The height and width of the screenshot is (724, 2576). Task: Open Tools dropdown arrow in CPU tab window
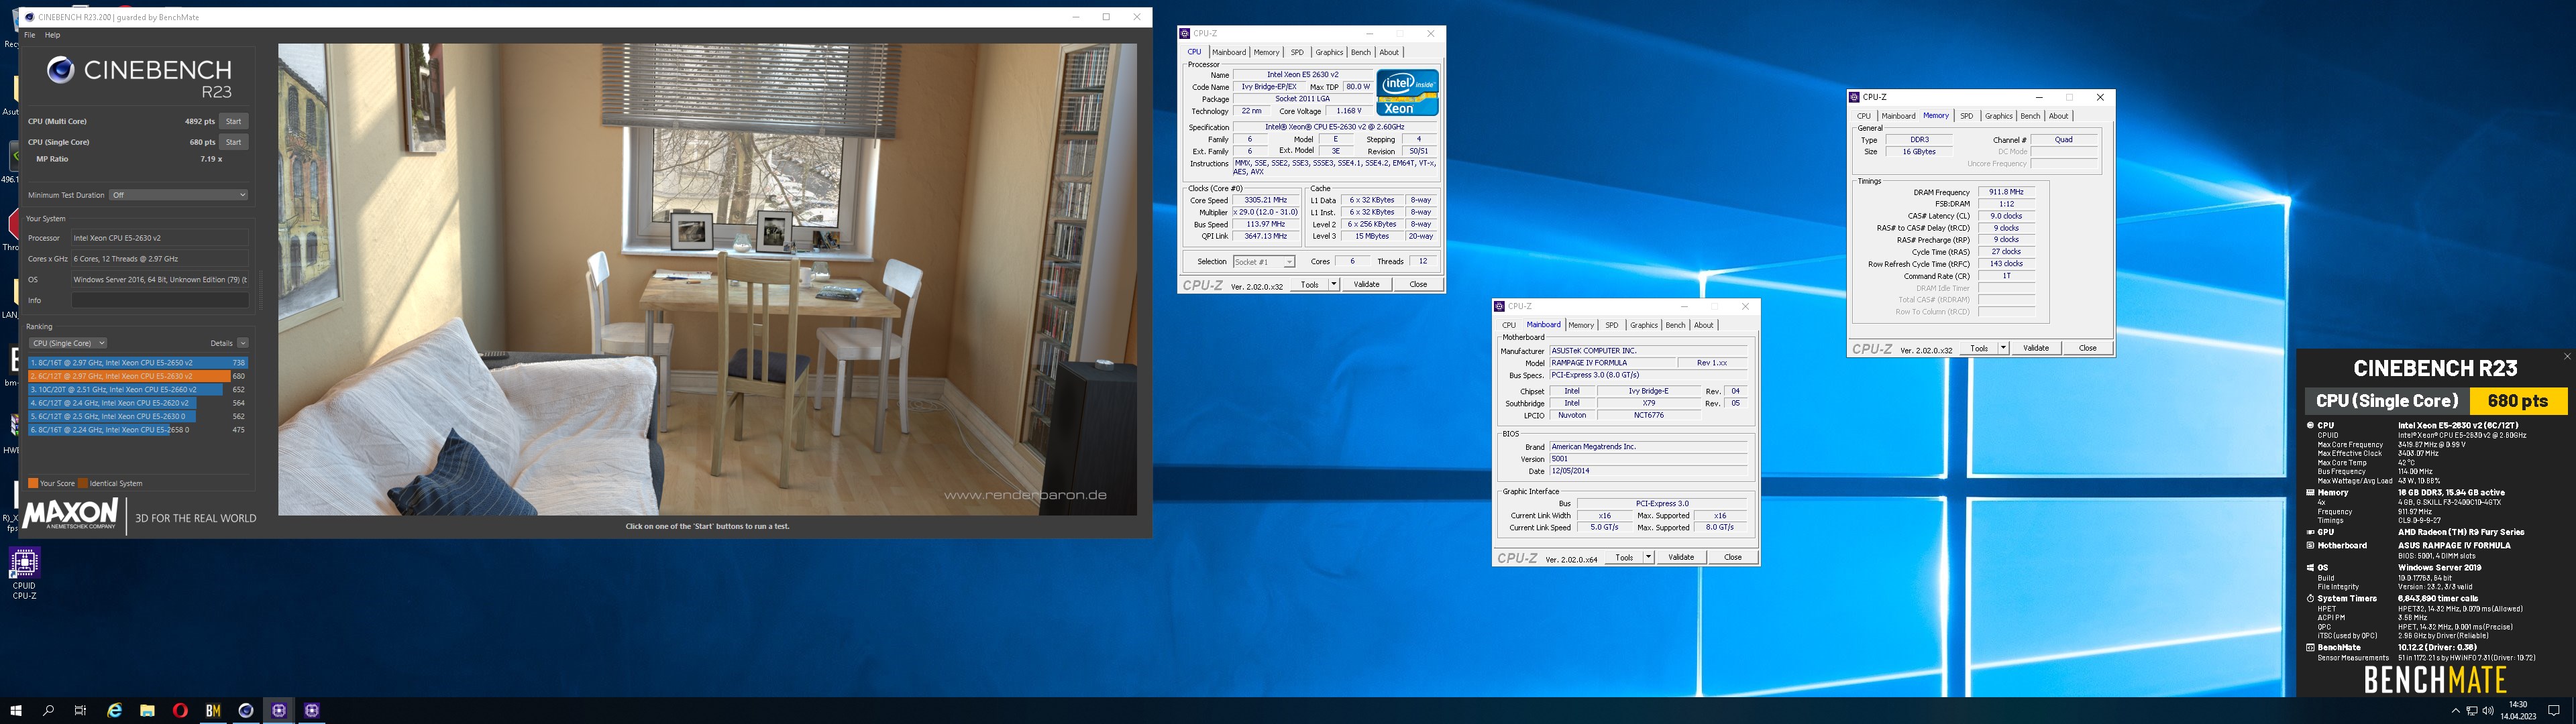click(x=1333, y=285)
